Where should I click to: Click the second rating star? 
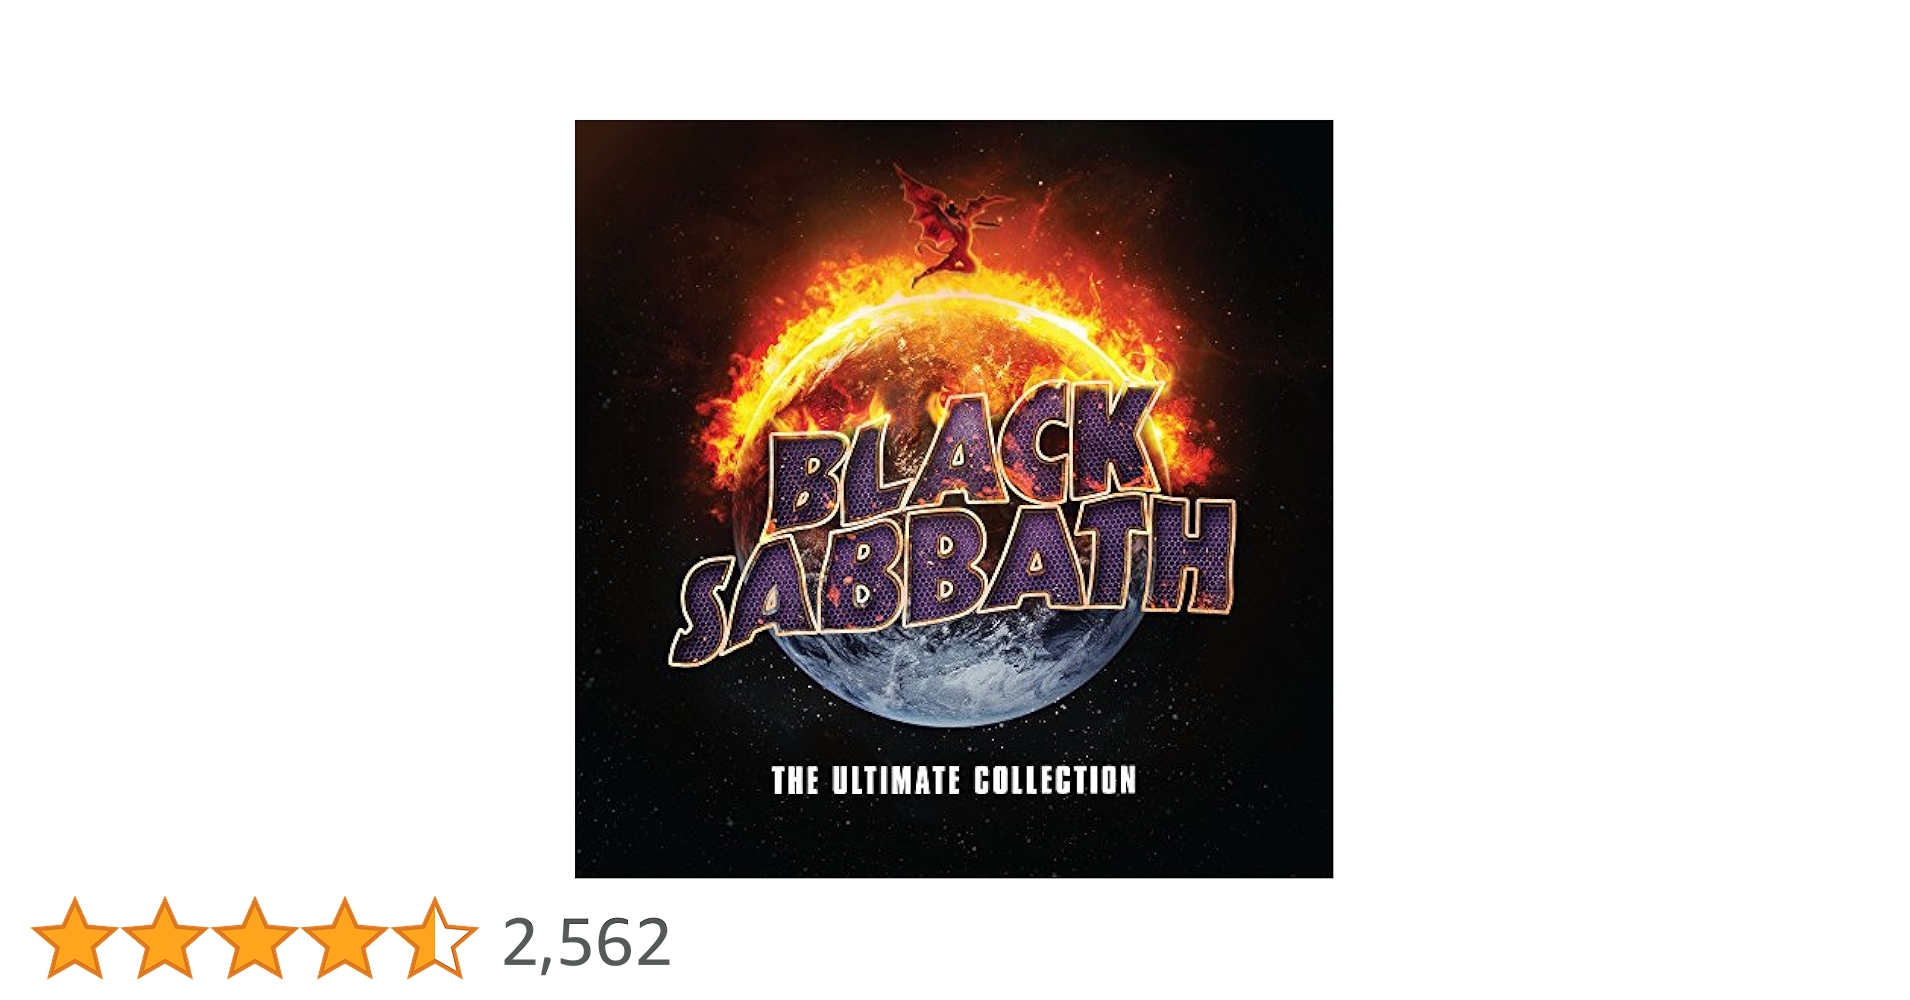(165, 937)
